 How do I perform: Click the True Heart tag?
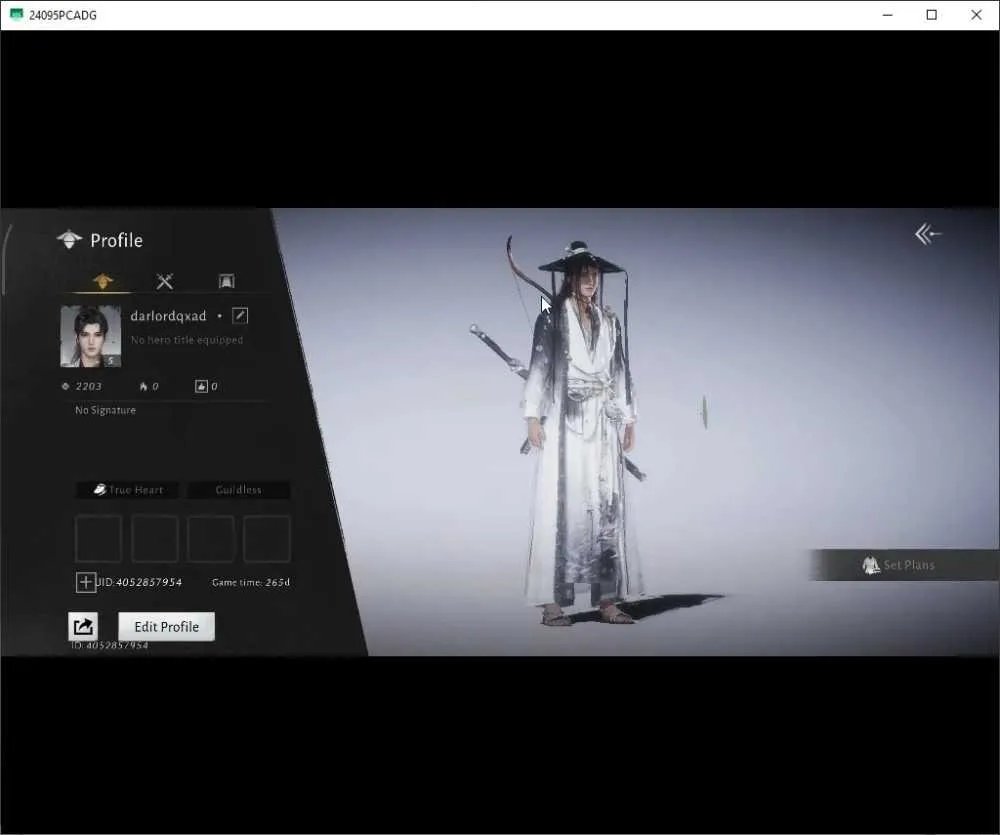128,490
